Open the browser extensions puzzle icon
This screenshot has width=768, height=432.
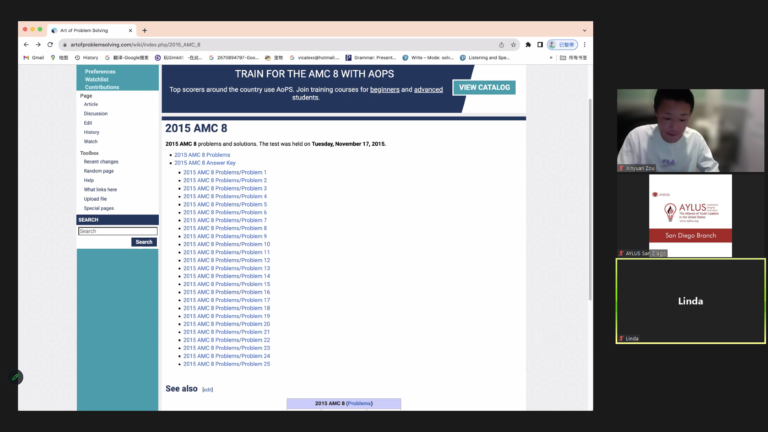coord(528,45)
